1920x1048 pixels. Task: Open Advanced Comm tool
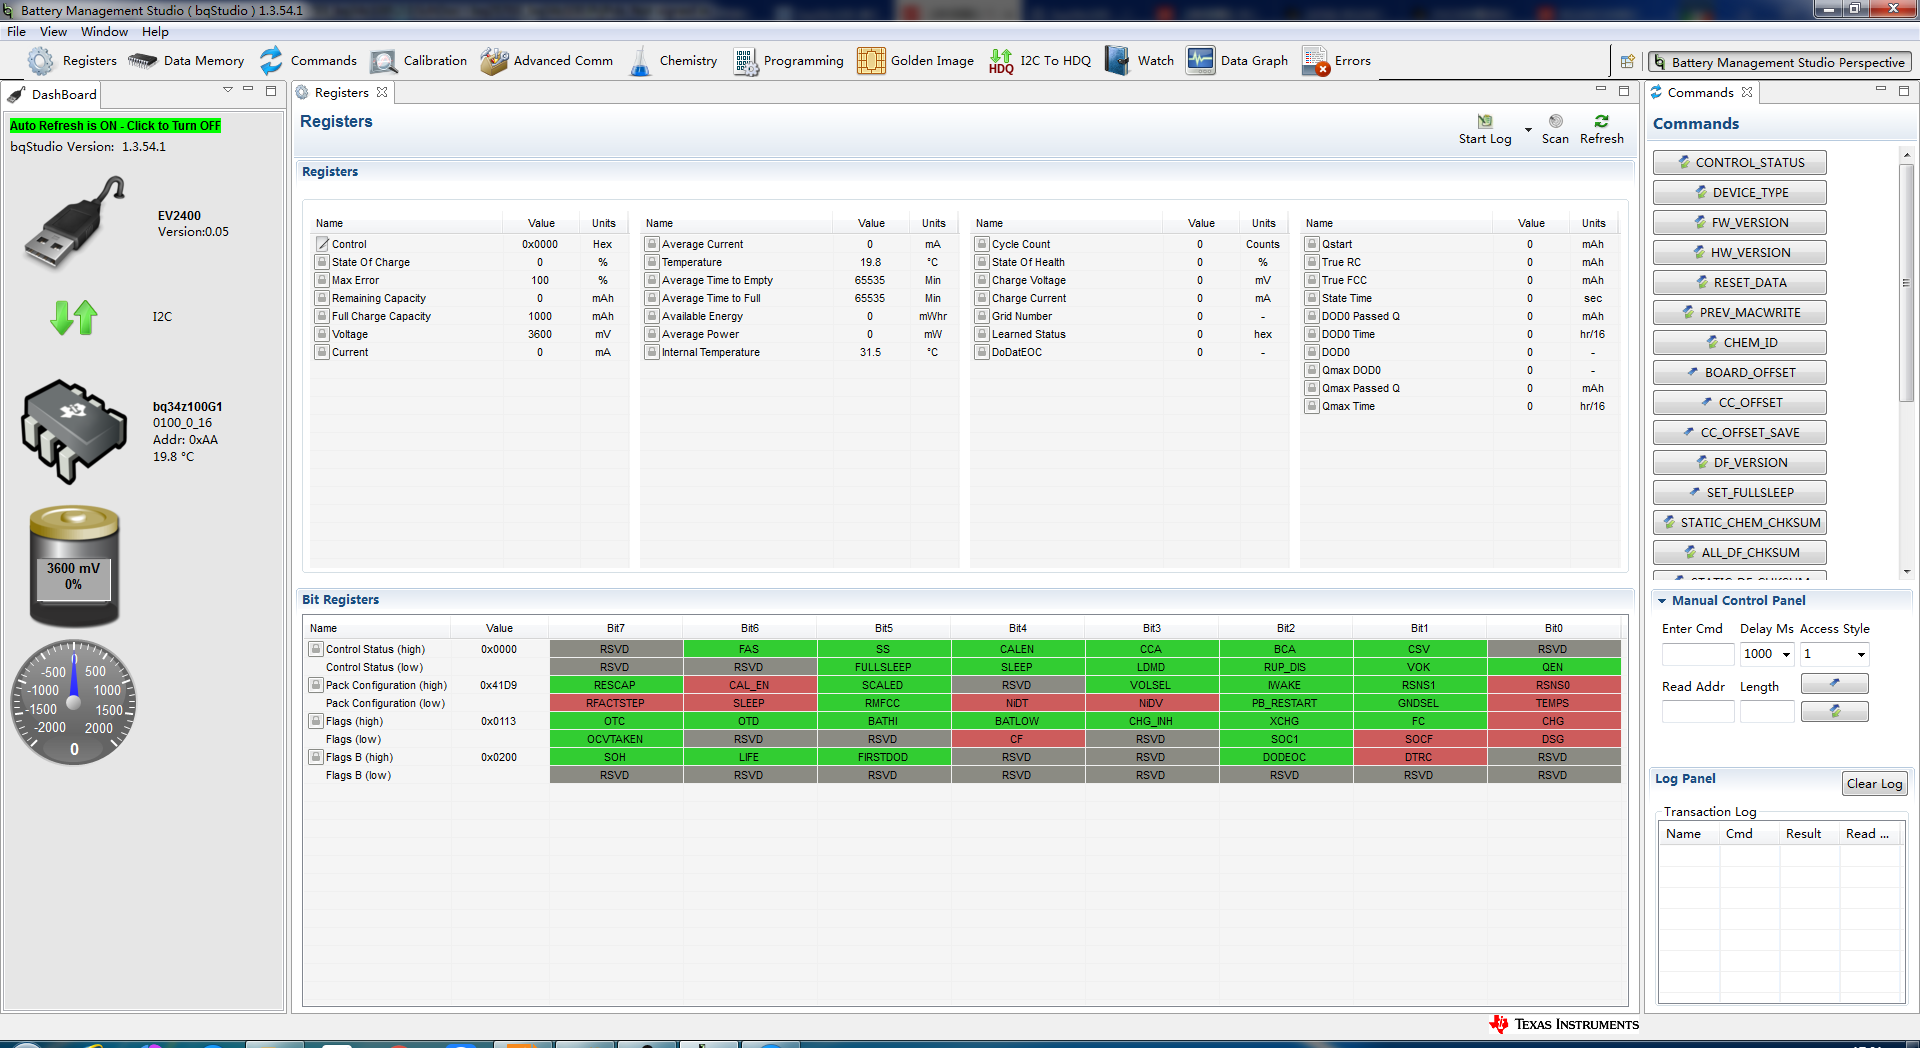click(x=546, y=61)
